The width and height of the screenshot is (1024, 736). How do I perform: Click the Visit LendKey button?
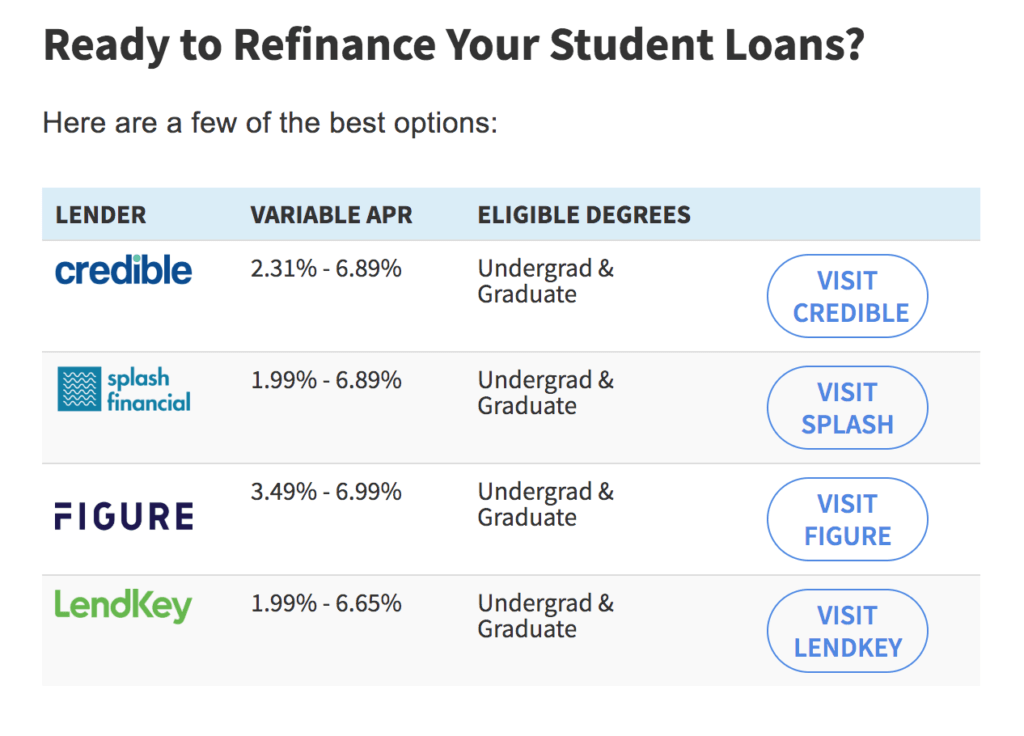tap(847, 632)
